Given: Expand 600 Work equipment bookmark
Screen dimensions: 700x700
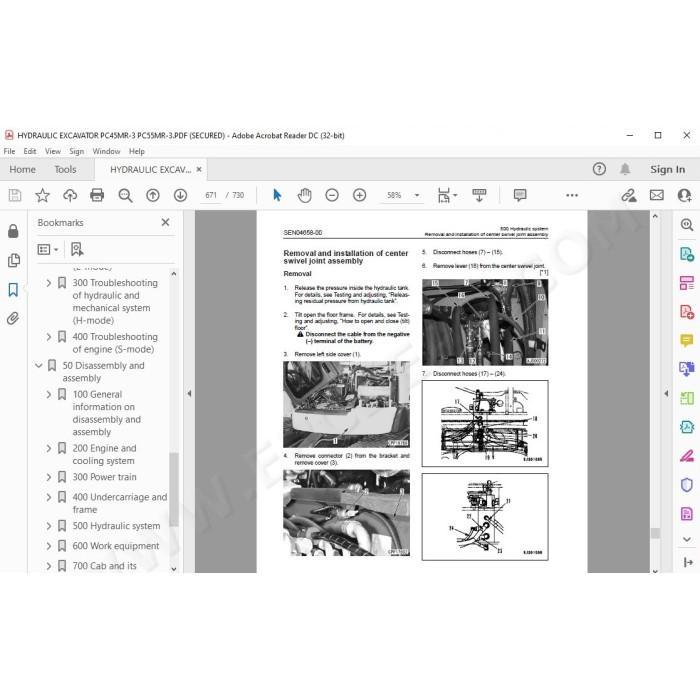Looking at the screenshot, I should click(49, 546).
